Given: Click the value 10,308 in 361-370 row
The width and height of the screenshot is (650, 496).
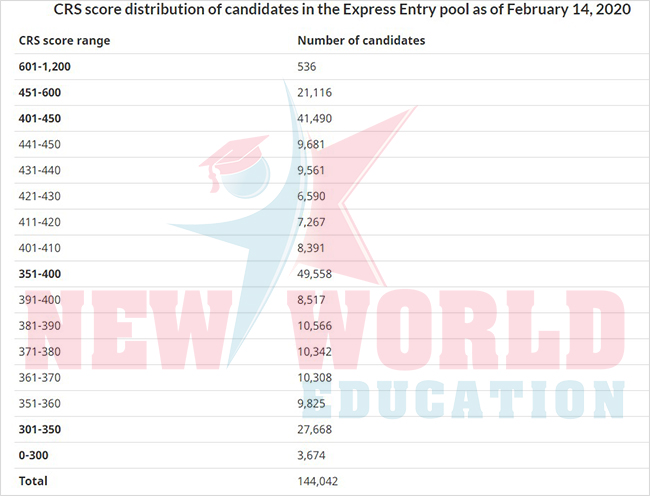Looking at the screenshot, I should (315, 377).
